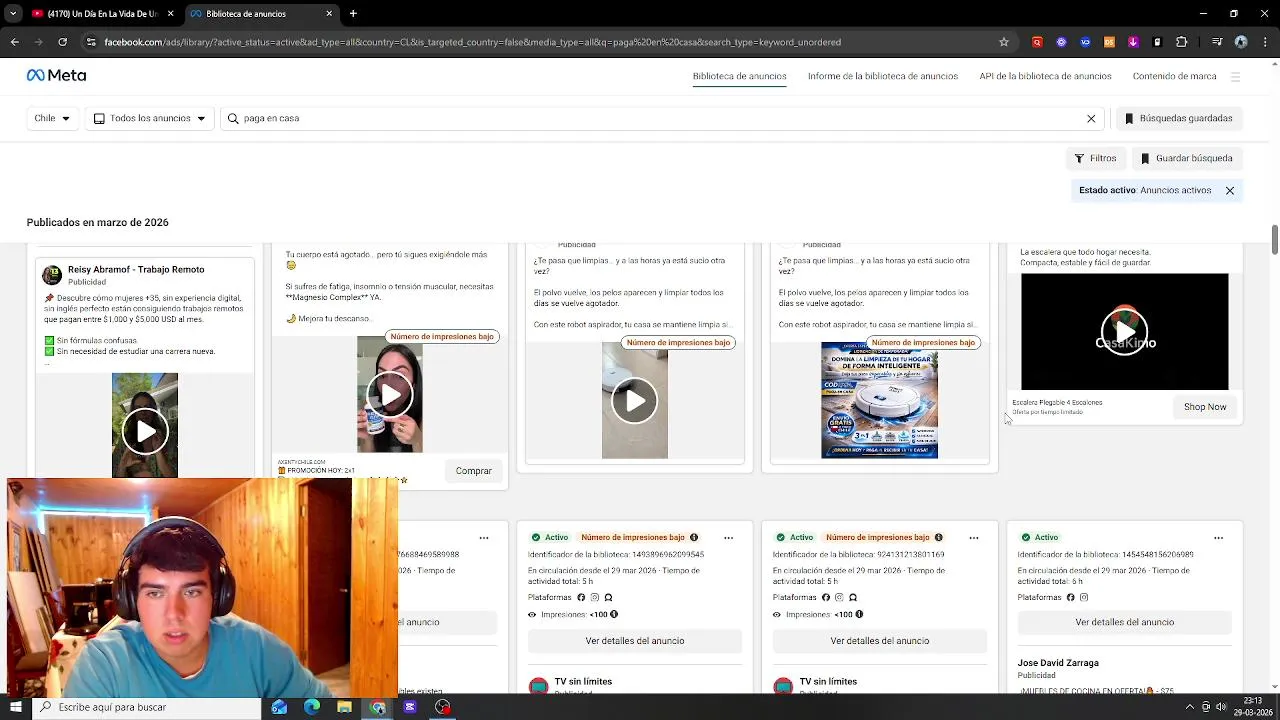Go back in browser history
1280x720 pixels.
(x=14, y=42)
